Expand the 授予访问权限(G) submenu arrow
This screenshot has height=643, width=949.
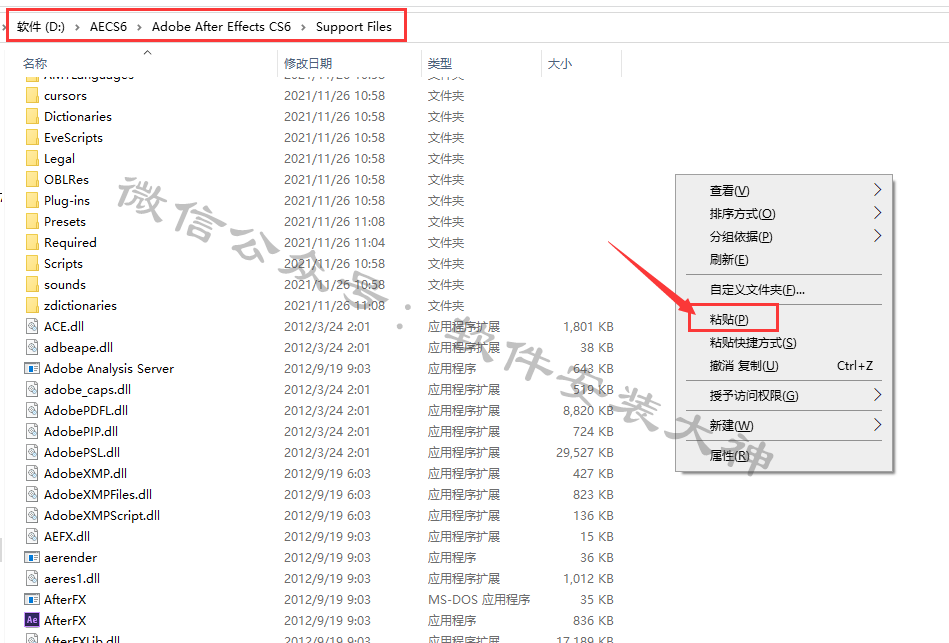[x=878, y=395]
